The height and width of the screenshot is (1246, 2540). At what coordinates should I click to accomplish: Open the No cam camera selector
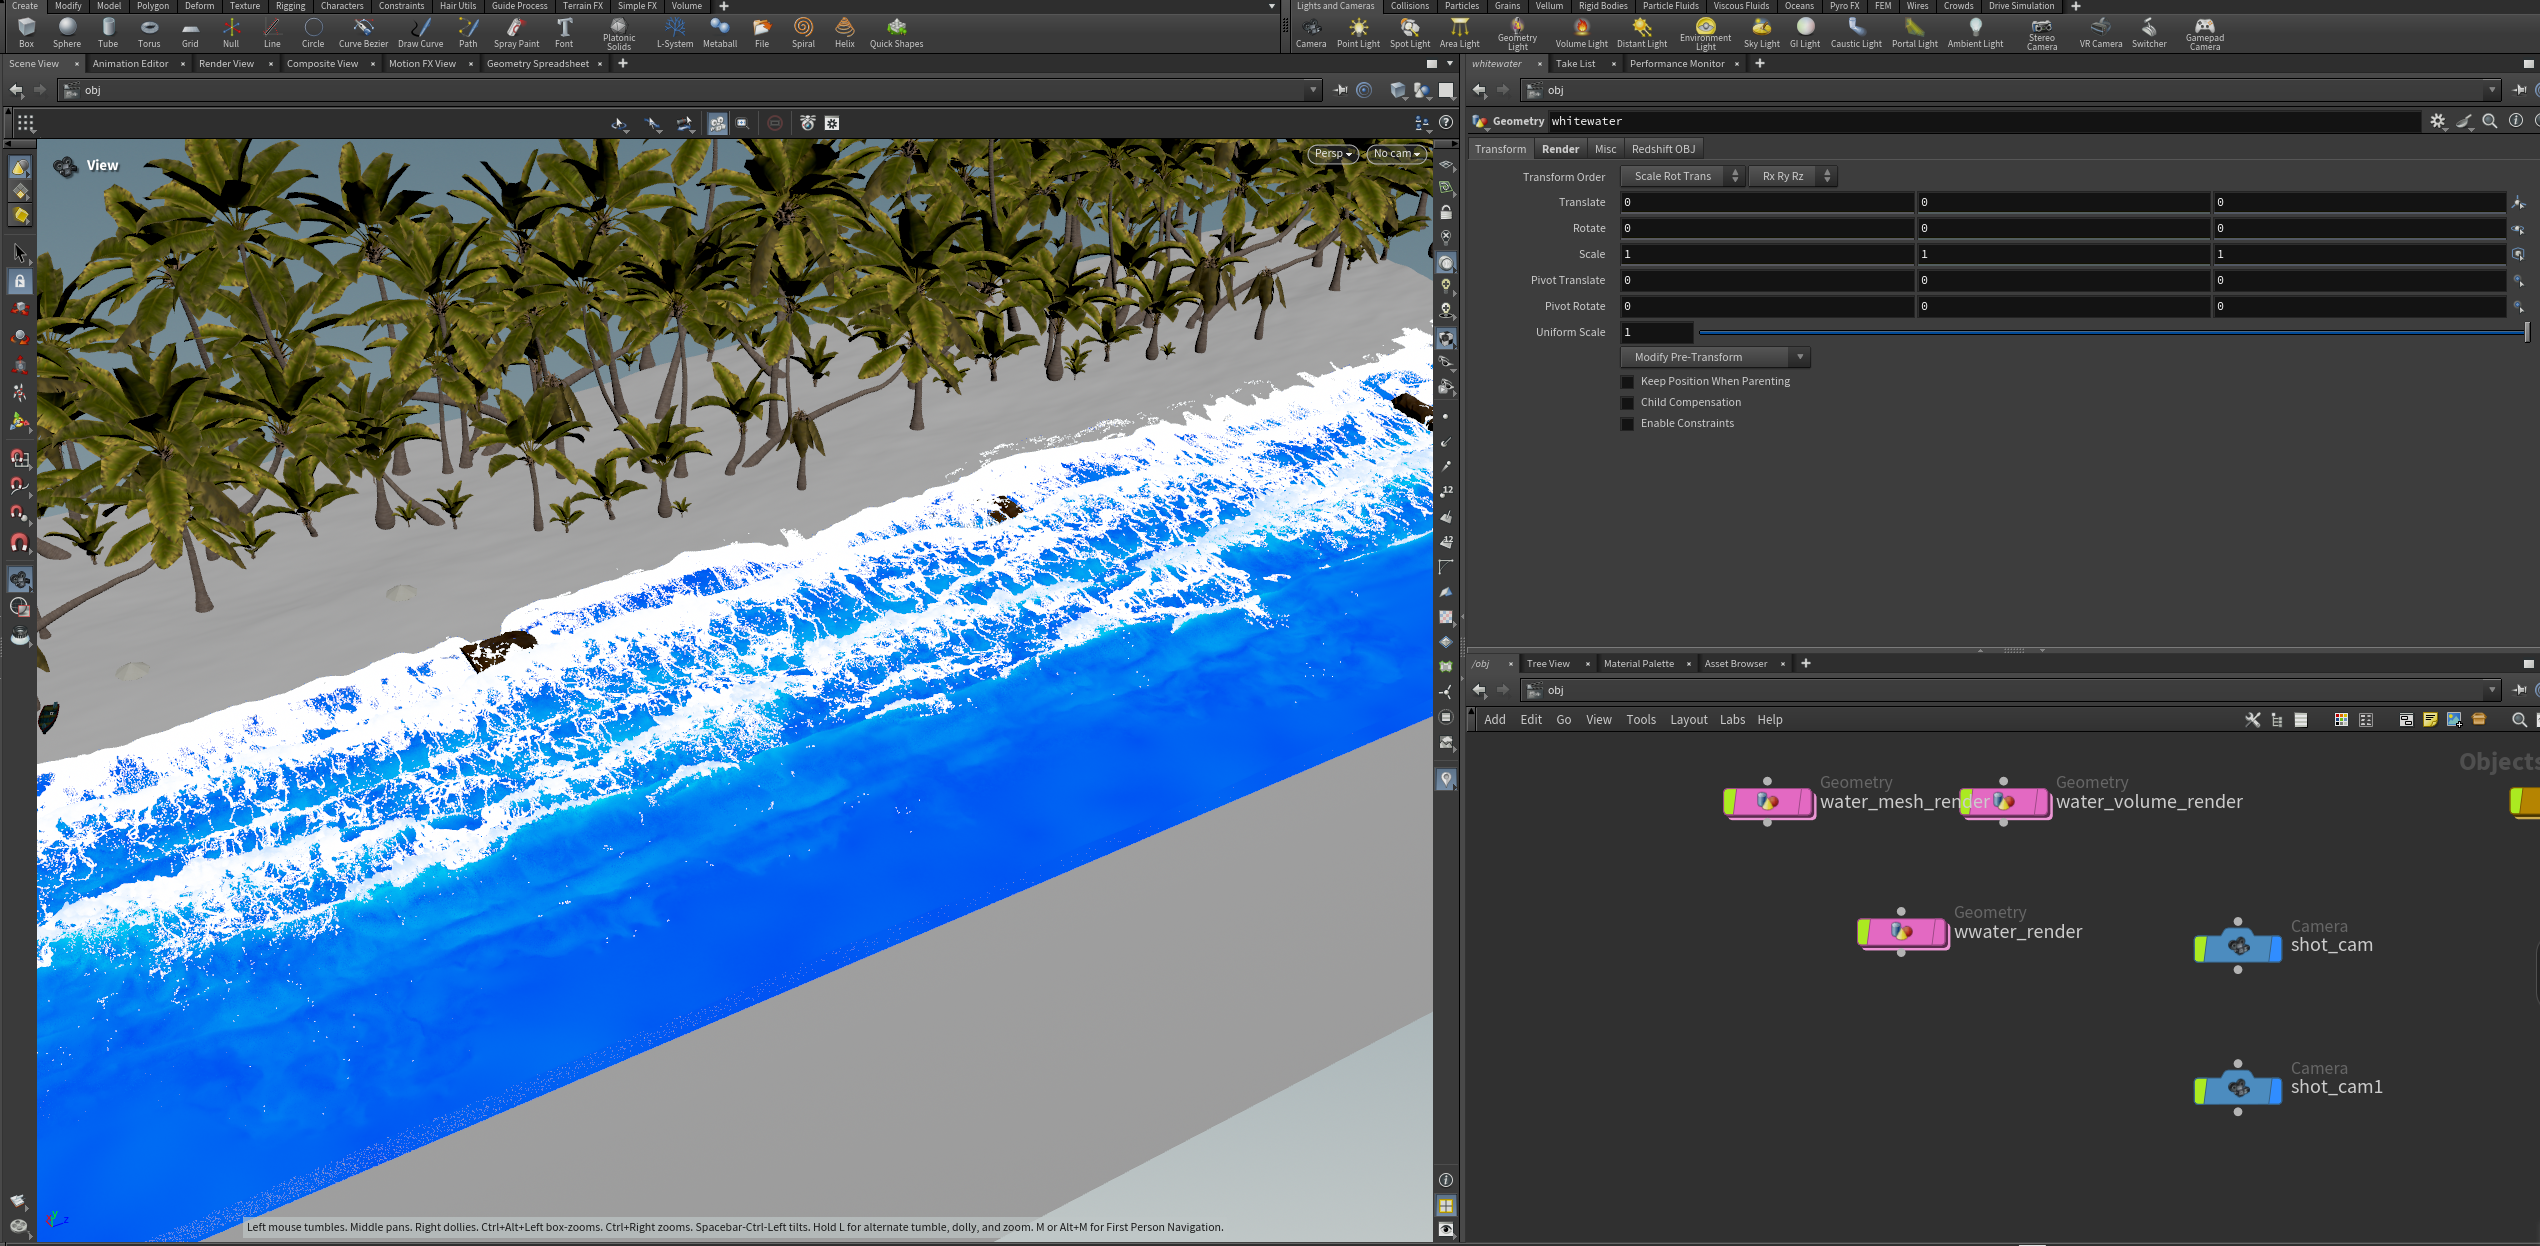coord(1395,153)
